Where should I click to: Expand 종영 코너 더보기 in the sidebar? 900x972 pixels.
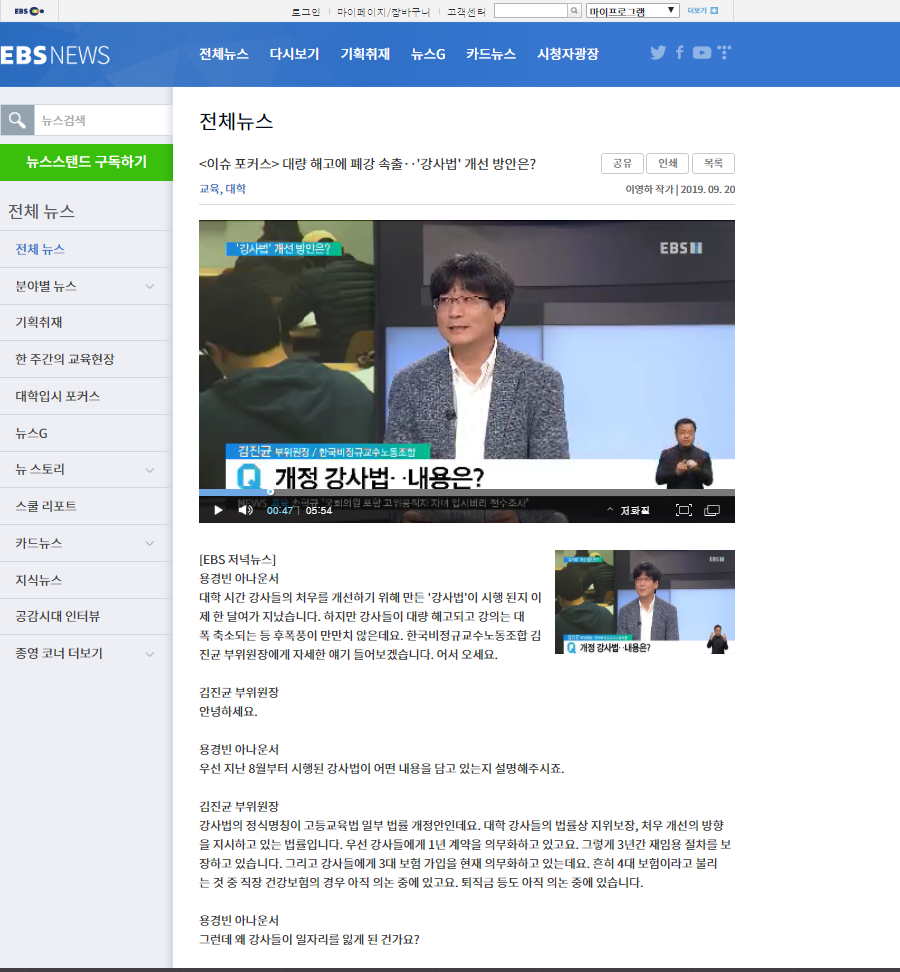(150, 654)
